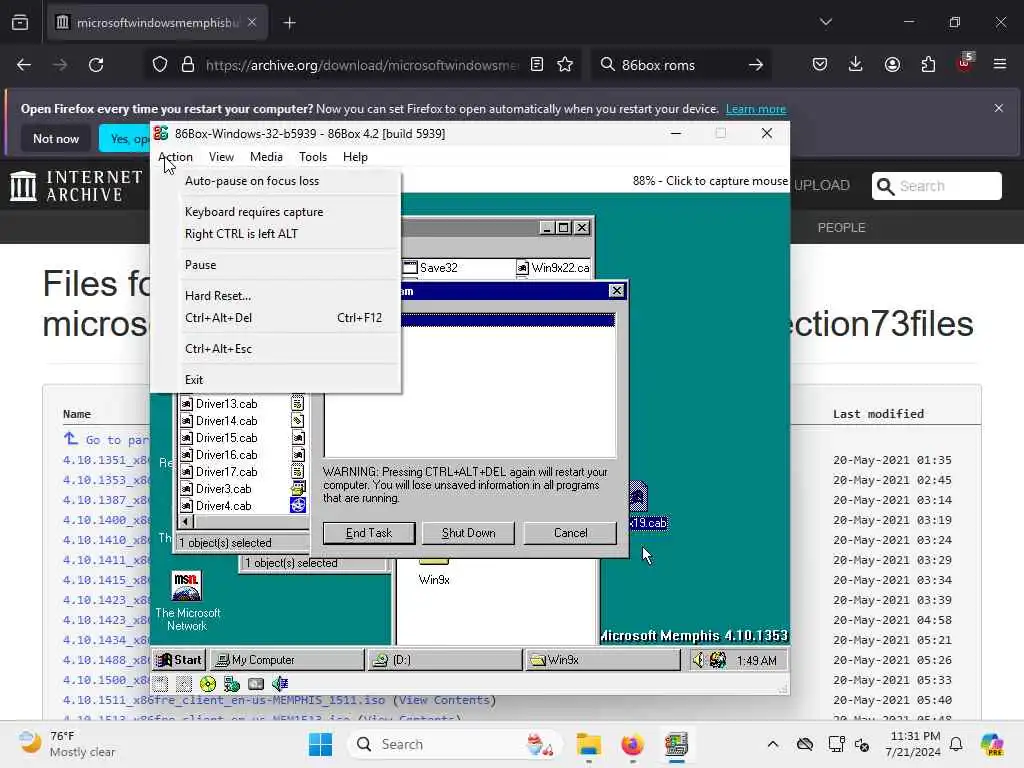Open the Media menu in 86Box
This screenshot has width=1024, height=768.
tap(266, 157)
